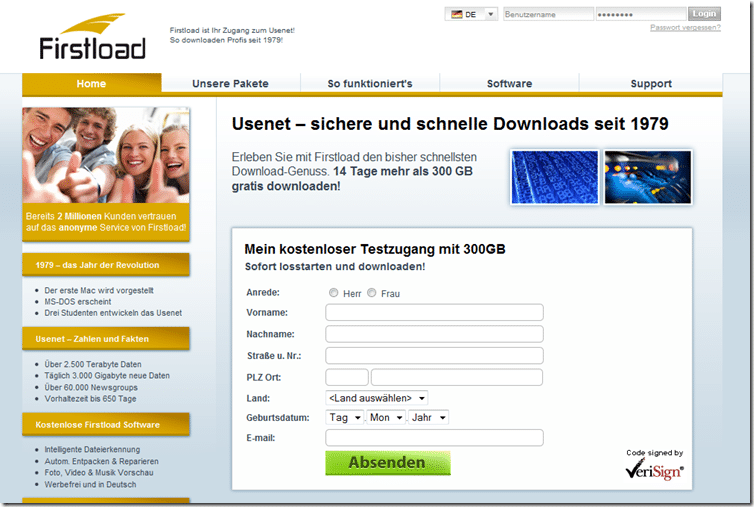The width and height of the screenshot is (754, 507).
Task: Select the Herr radio button
Action: pos(333,292)
